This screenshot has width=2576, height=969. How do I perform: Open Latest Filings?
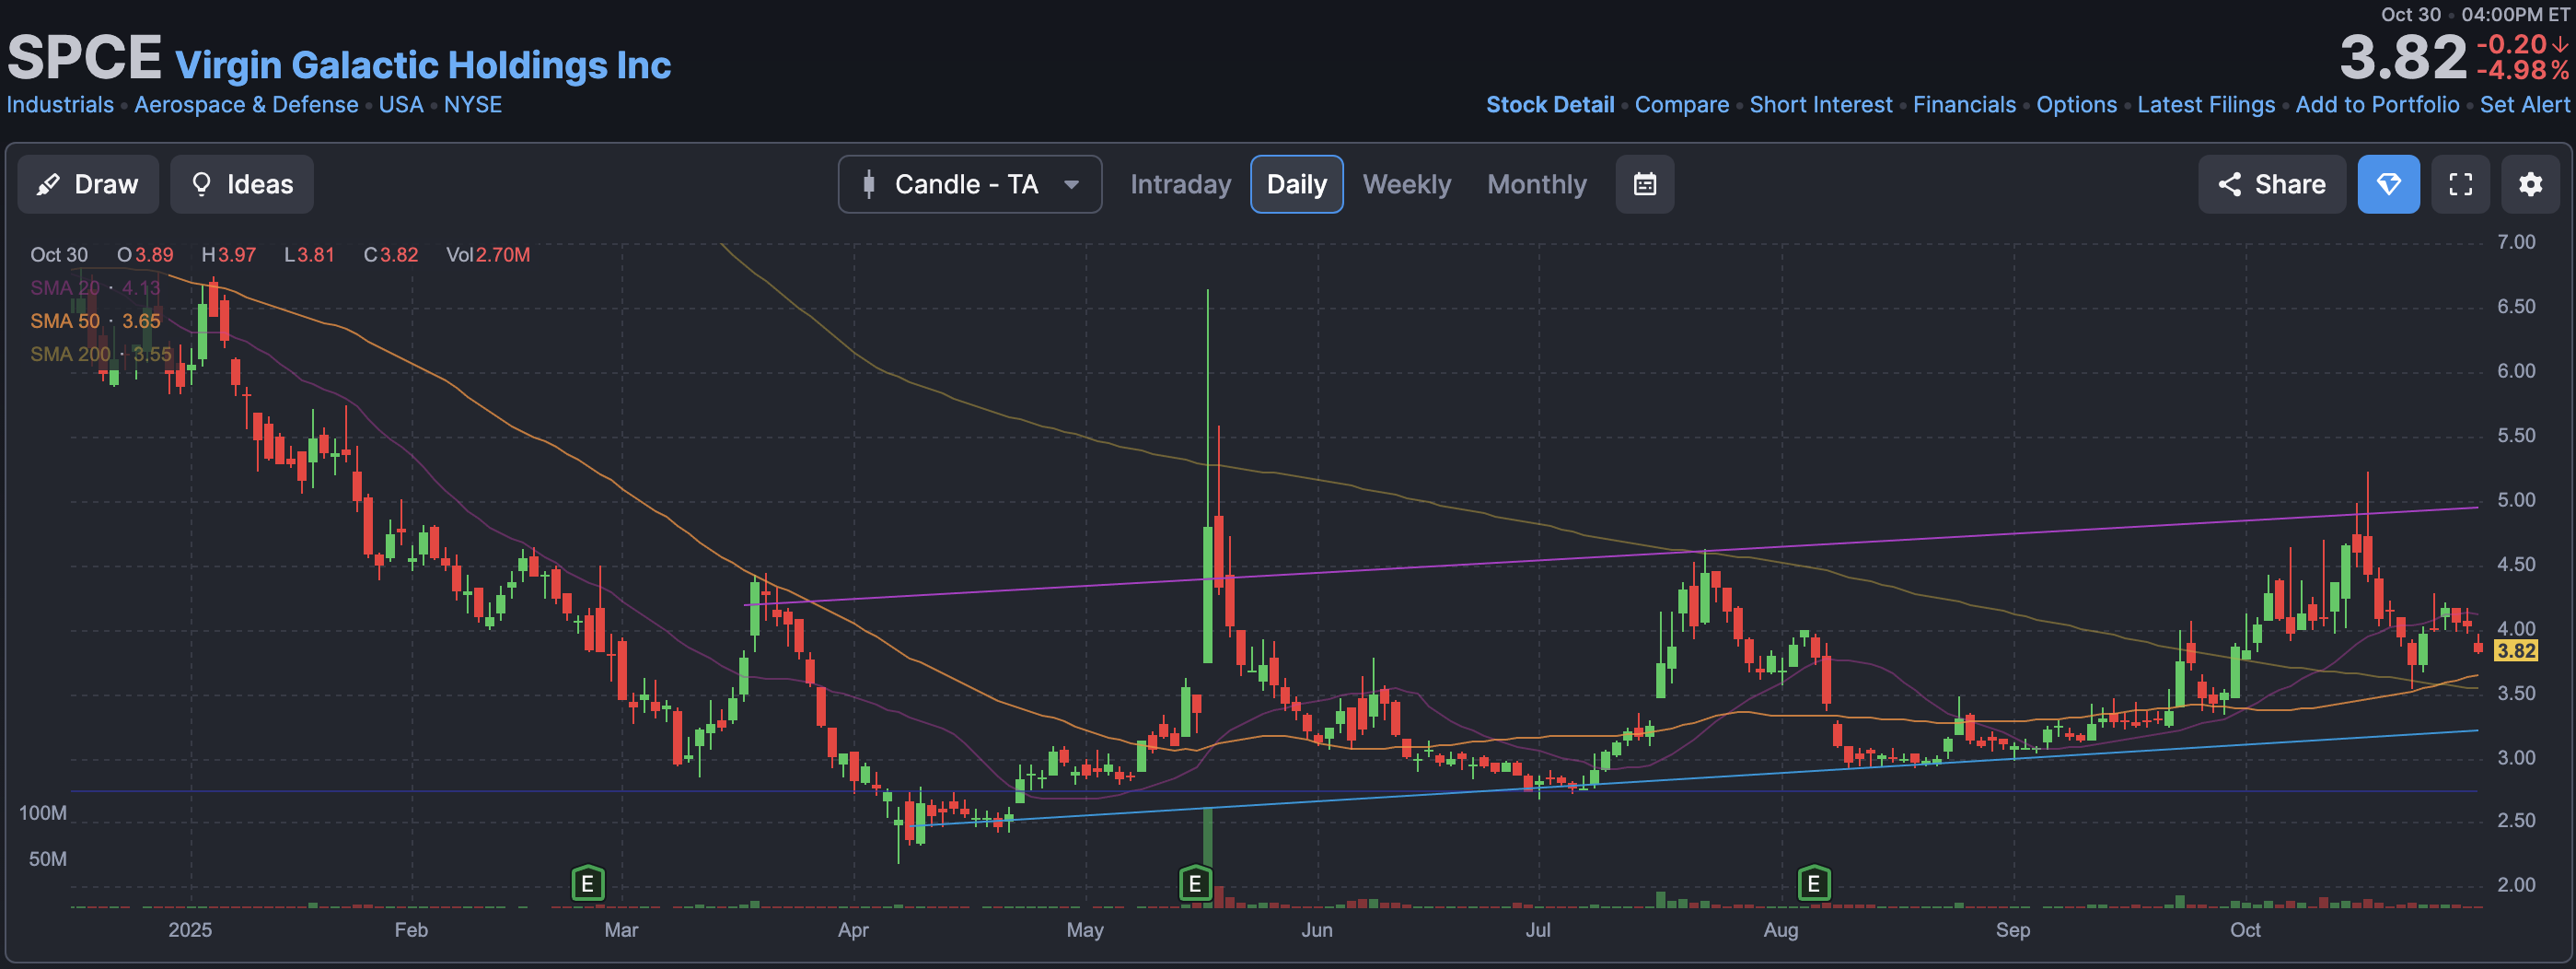(2206, 105)
